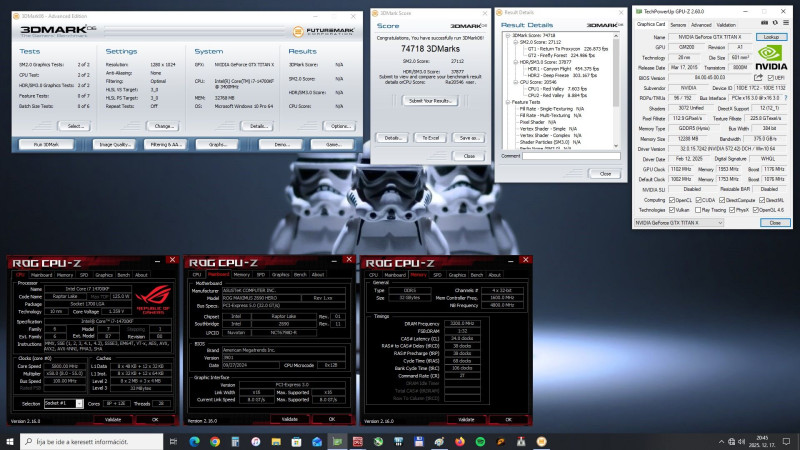This screenshot has height=450, width=800.
Task: Toggle the Vulkan checkbox
Action: point(672,210)
